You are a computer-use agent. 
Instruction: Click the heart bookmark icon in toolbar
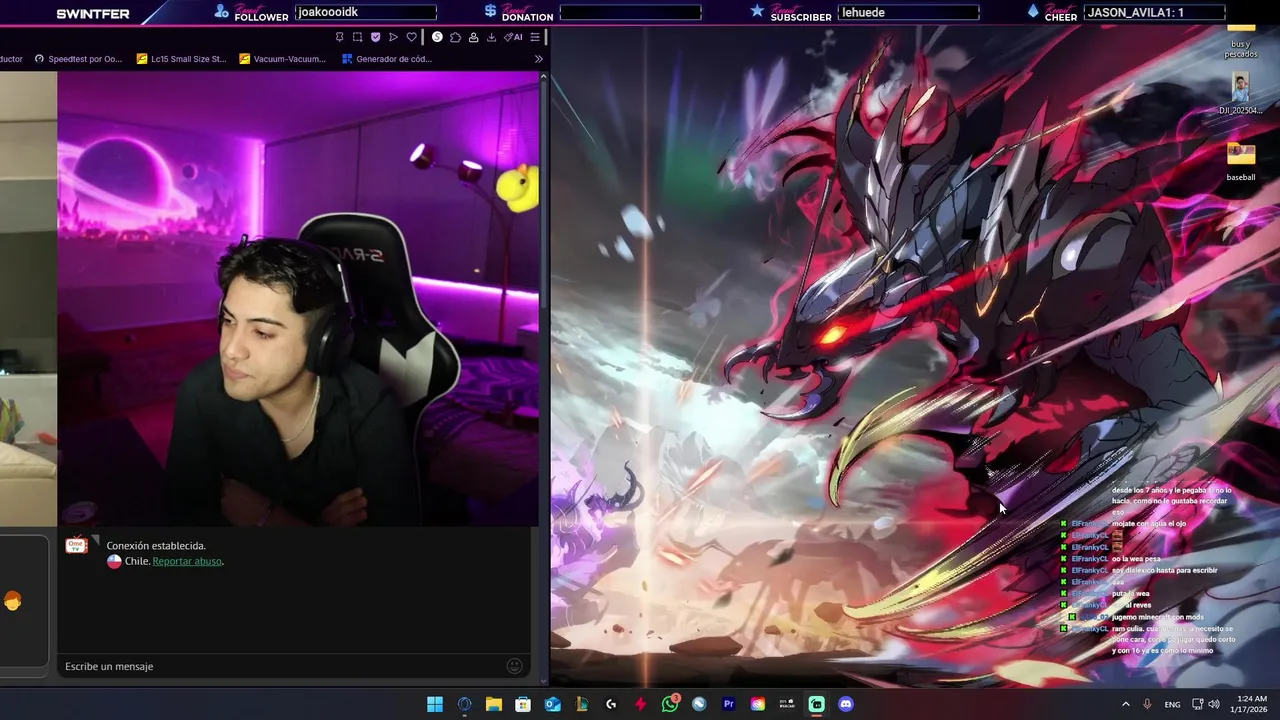click(411, 37)
